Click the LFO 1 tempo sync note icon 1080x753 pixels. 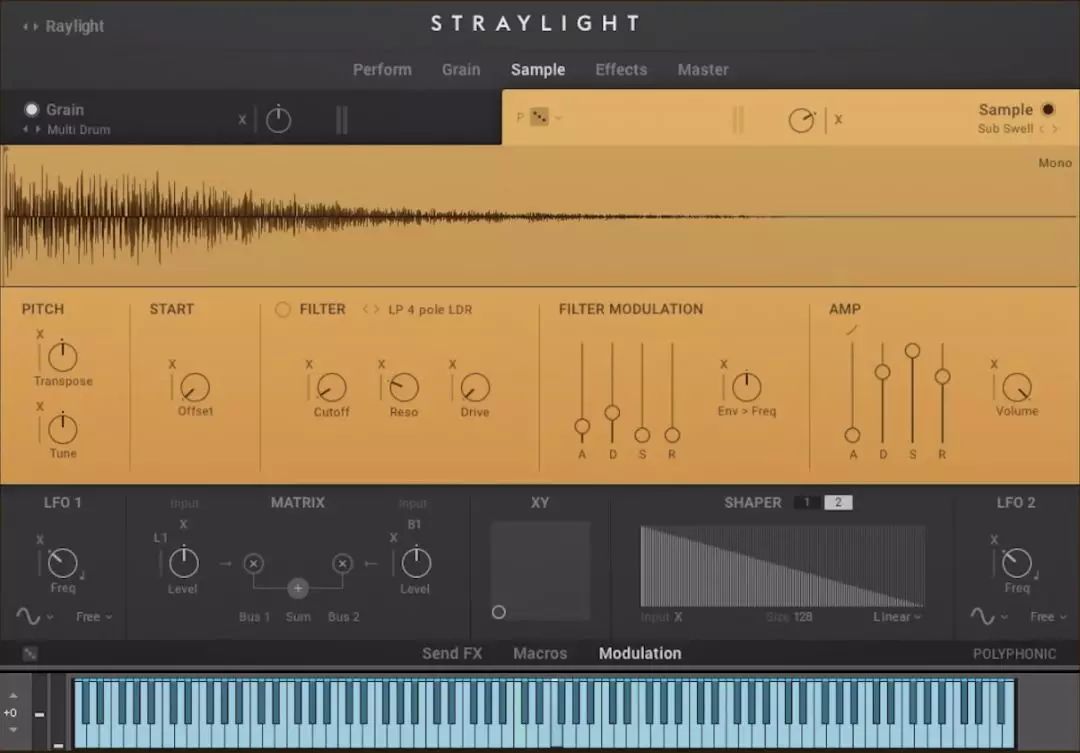pyautogui.click(x=82, y=575)
